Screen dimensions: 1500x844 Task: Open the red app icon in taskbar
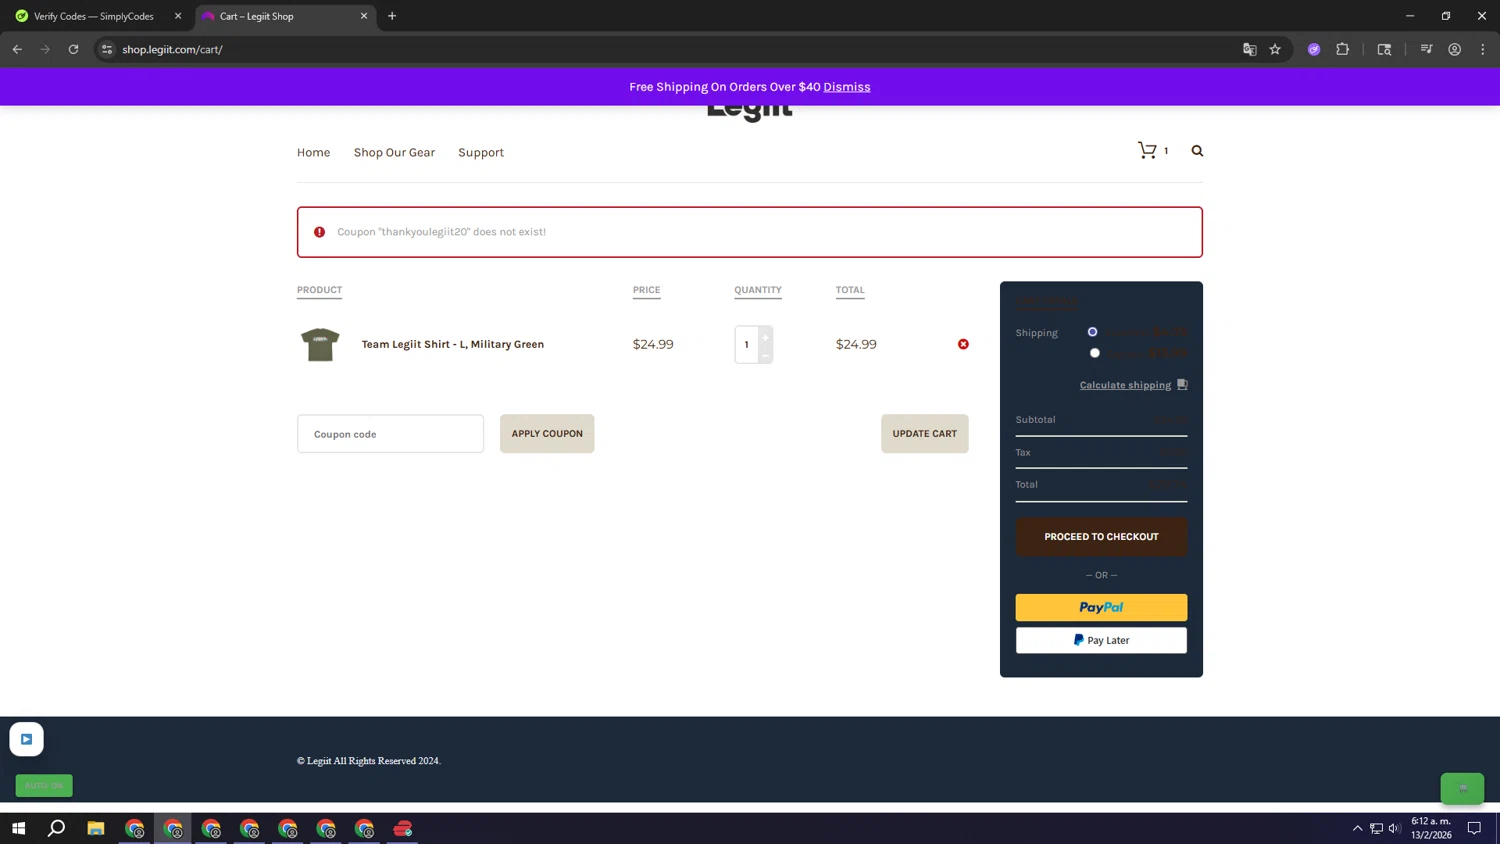click(x=403, y=828)
